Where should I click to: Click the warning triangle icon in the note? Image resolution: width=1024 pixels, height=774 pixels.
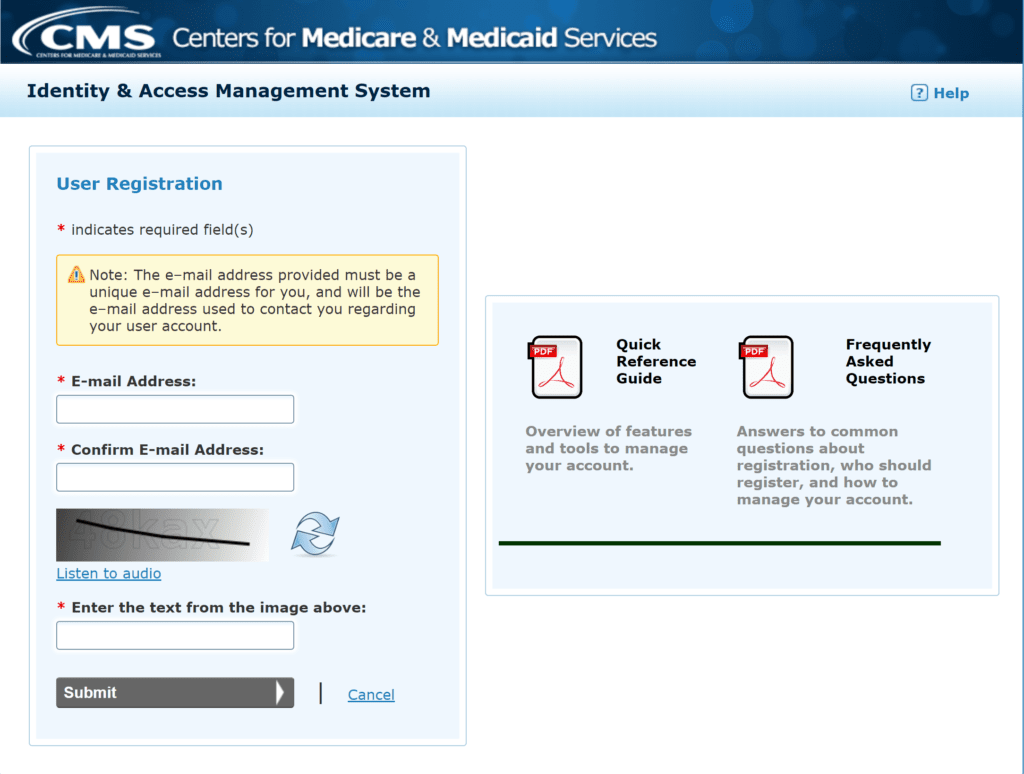[77, 273]
